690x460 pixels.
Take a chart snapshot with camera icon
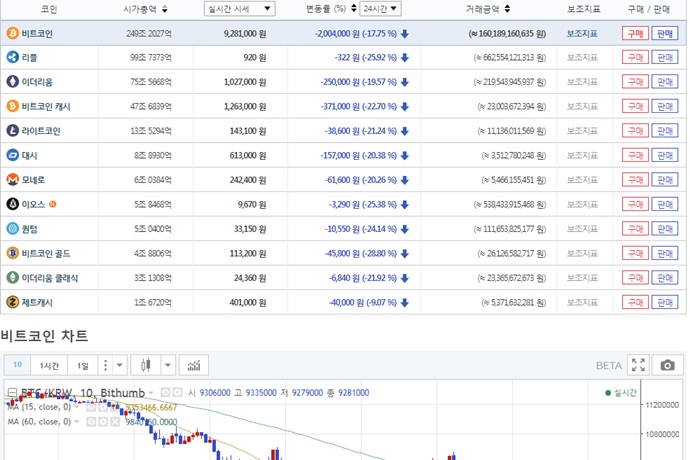(x=667, y=365)
